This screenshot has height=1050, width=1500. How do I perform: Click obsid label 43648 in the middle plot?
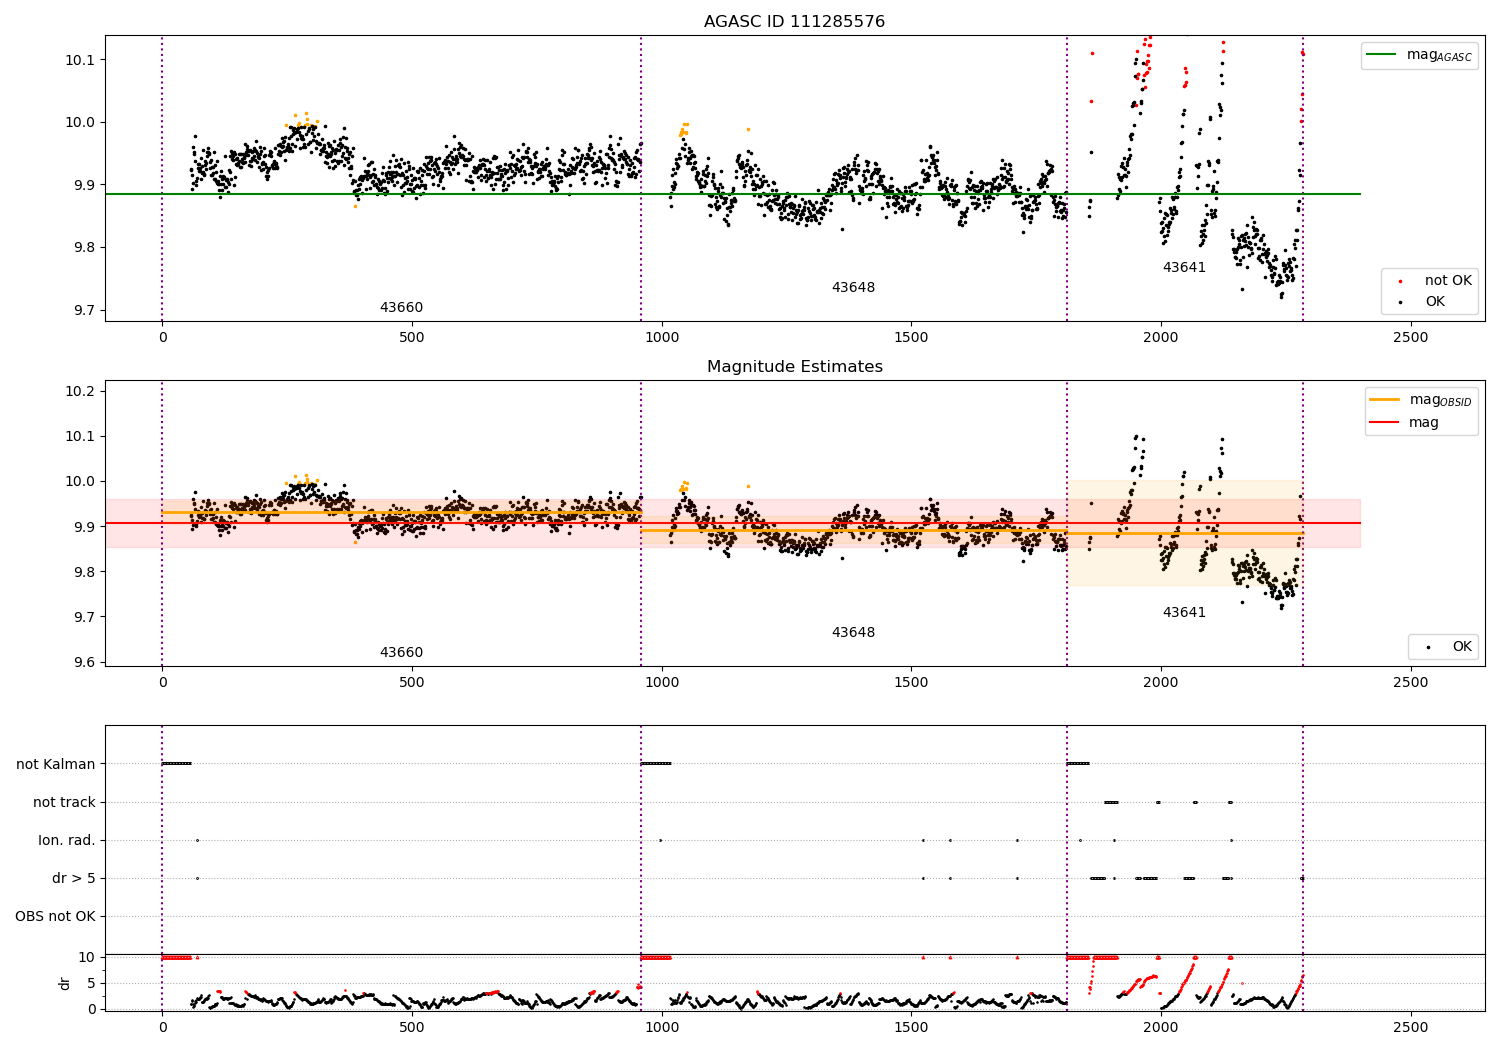pyautogui.click(x=853, y=633)
